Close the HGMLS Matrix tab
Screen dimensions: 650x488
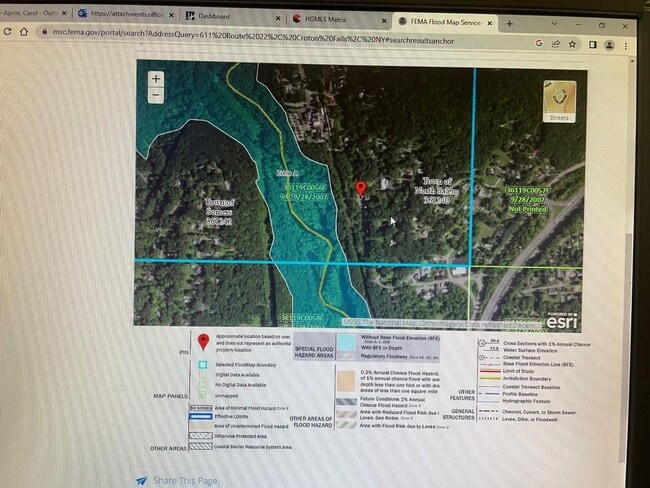tap(384, 21)
